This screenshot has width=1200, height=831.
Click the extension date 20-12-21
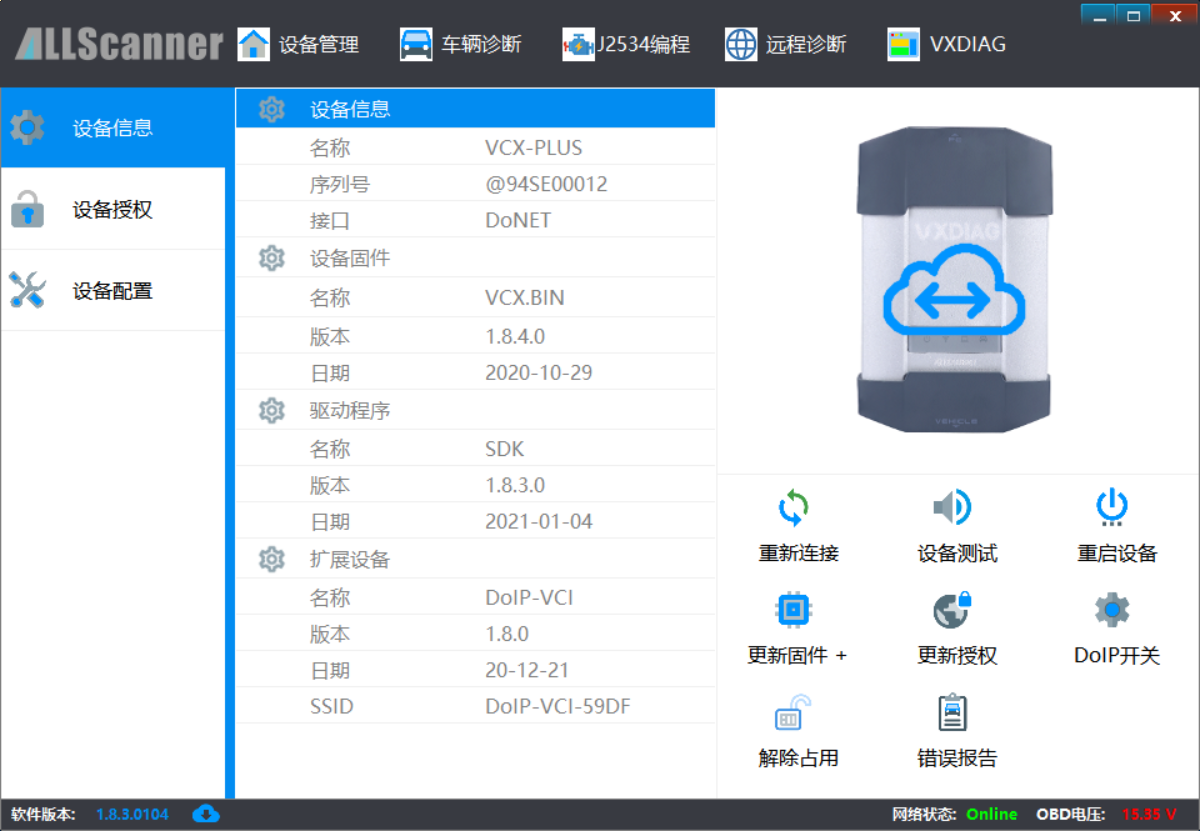[527, 670]
